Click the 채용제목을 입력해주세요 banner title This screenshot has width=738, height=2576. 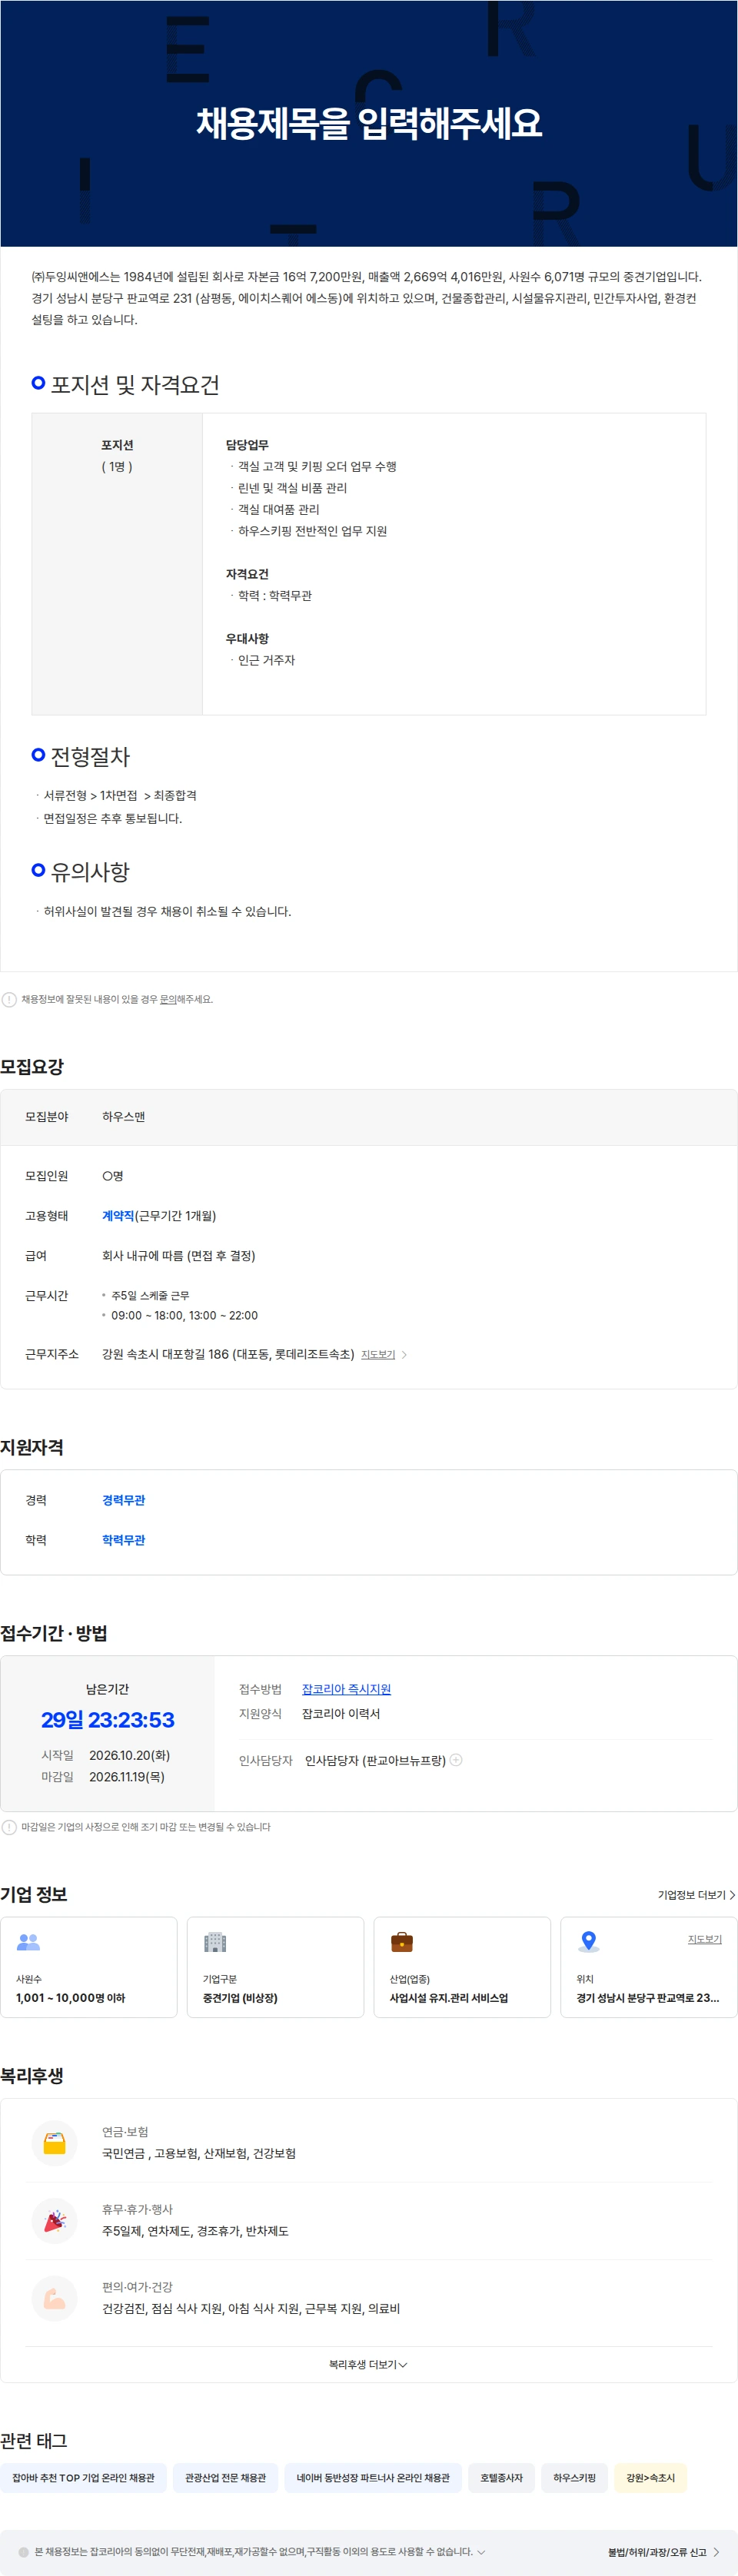pos(369,124)
